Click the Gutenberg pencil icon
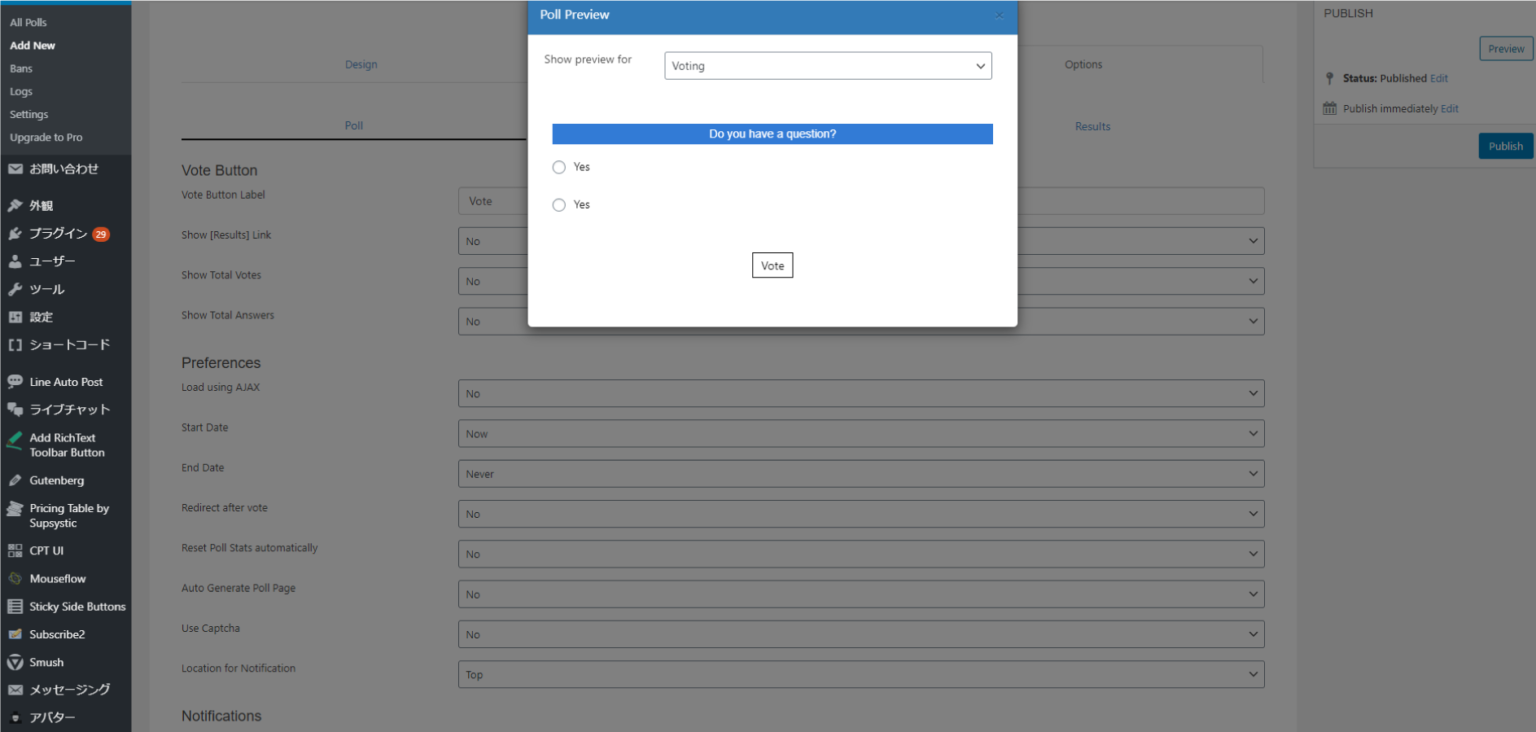The height and width of the screenshot is (732, 1536). click(x=15, y=481)
